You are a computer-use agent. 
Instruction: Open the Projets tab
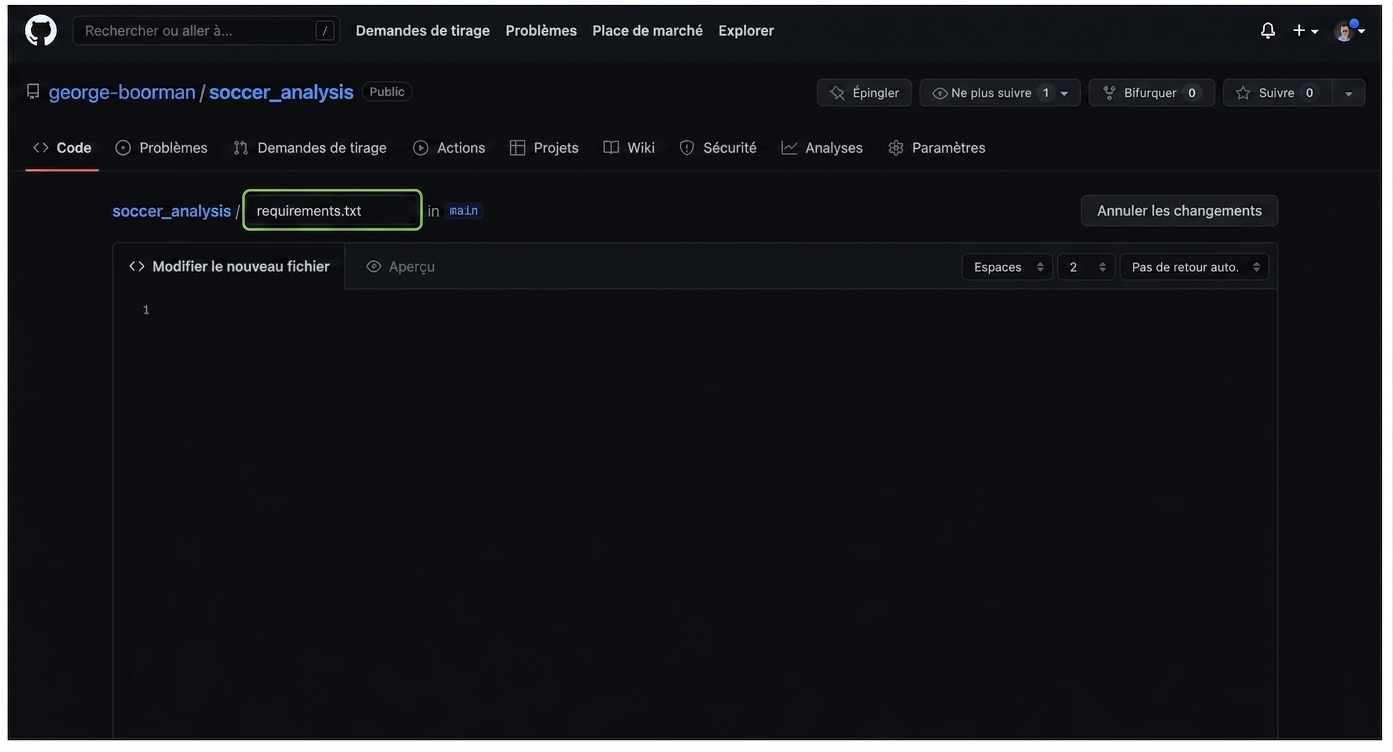tap(544, 148)
